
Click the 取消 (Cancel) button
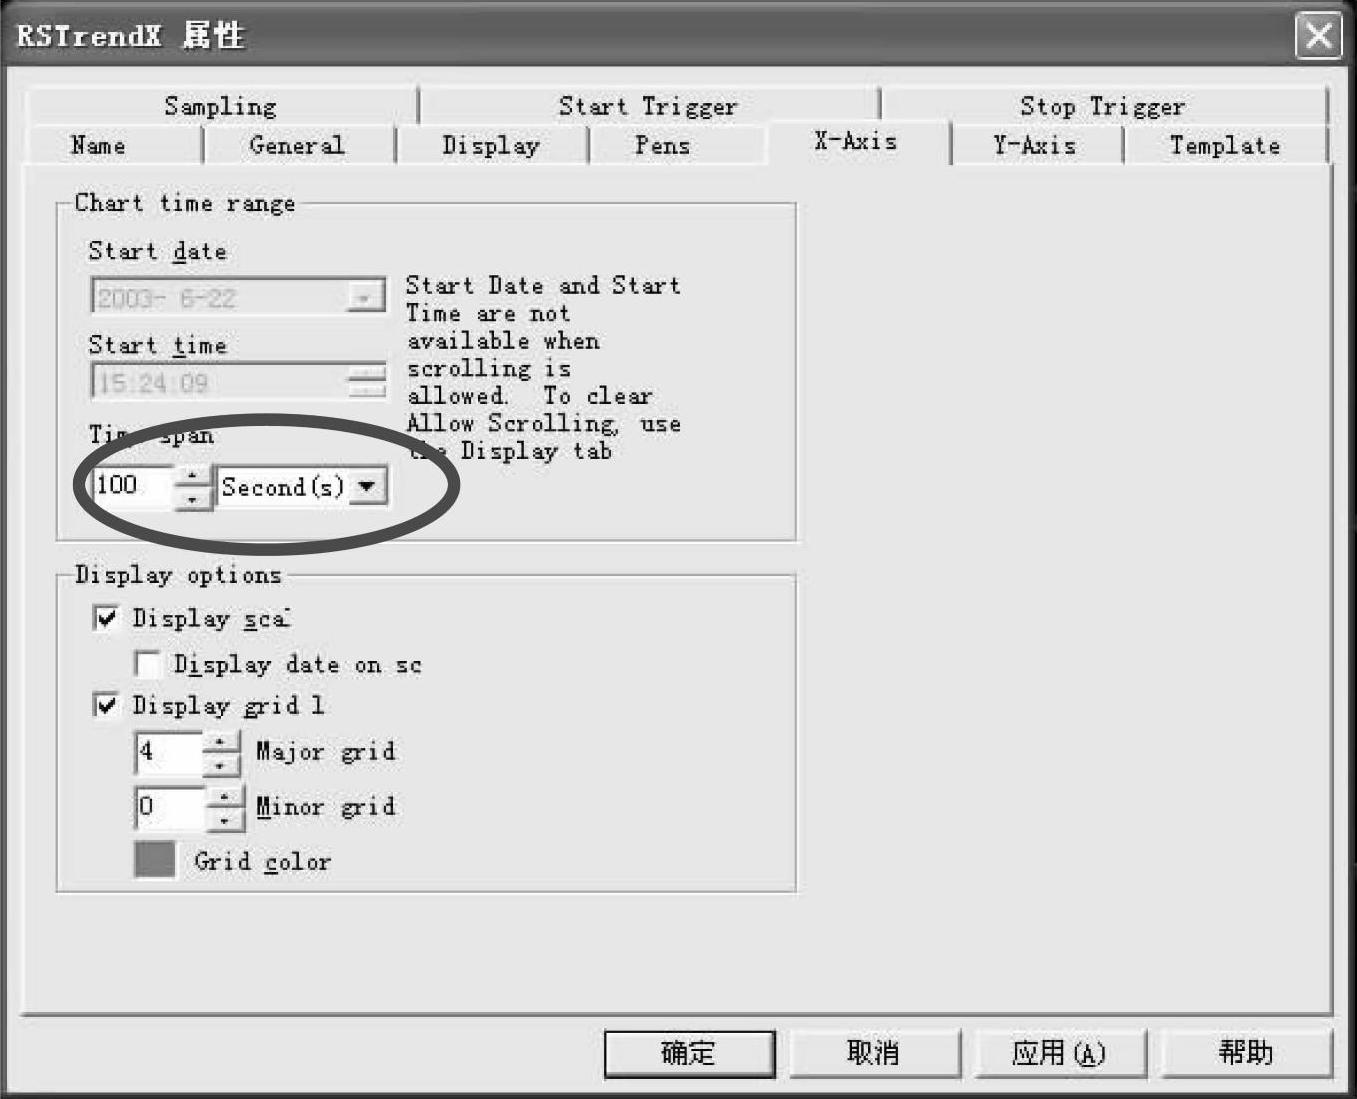point(873,1053)
